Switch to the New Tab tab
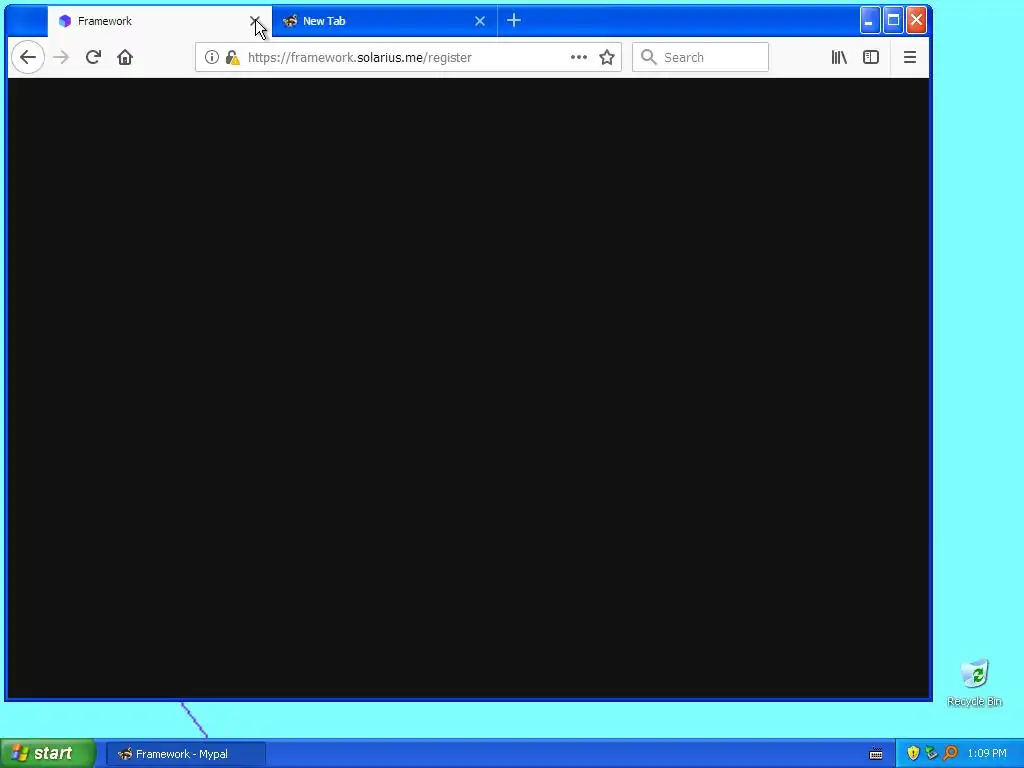The width and height of the screenshot is (1024, 768). pos(384,21)
